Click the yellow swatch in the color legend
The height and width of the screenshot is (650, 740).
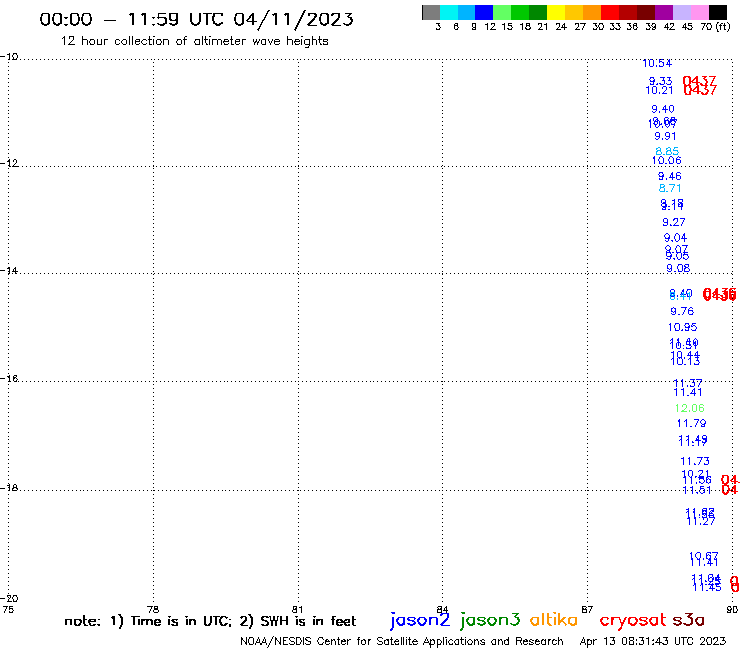pyautogui.click(x=556, y=12)
